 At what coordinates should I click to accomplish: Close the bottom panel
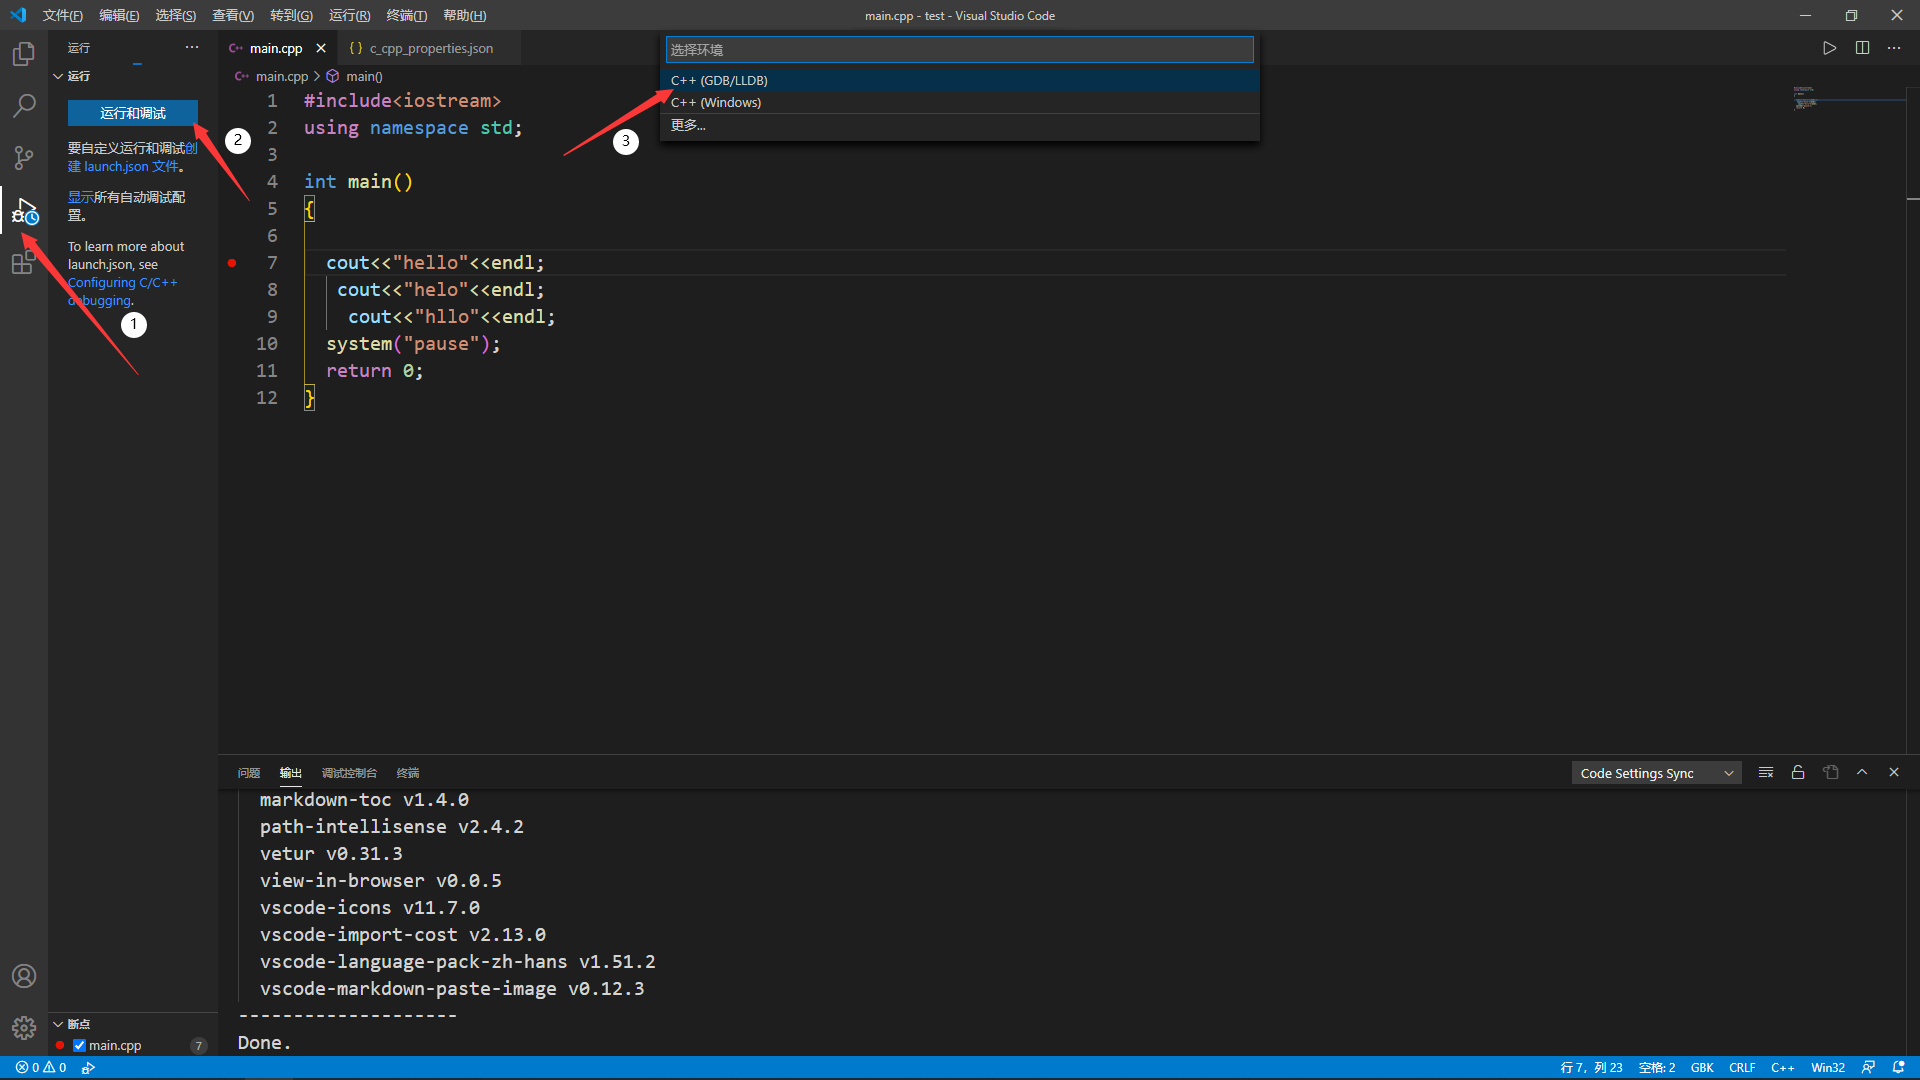click(x=1894, y=773)
